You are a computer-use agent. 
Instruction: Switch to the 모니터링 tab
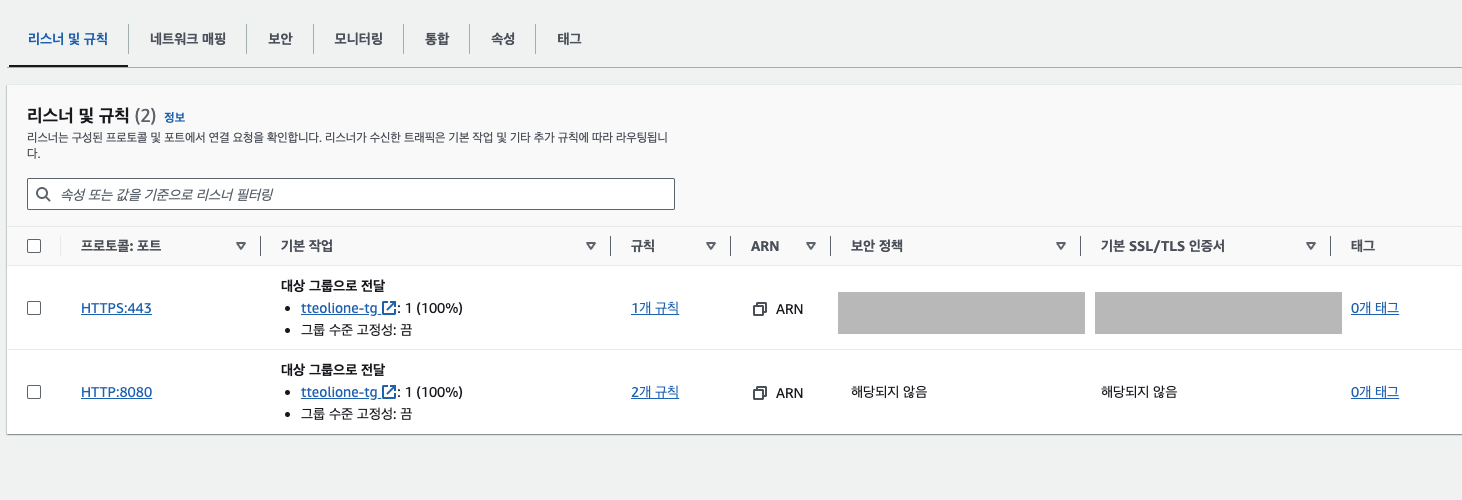(358, 39)
